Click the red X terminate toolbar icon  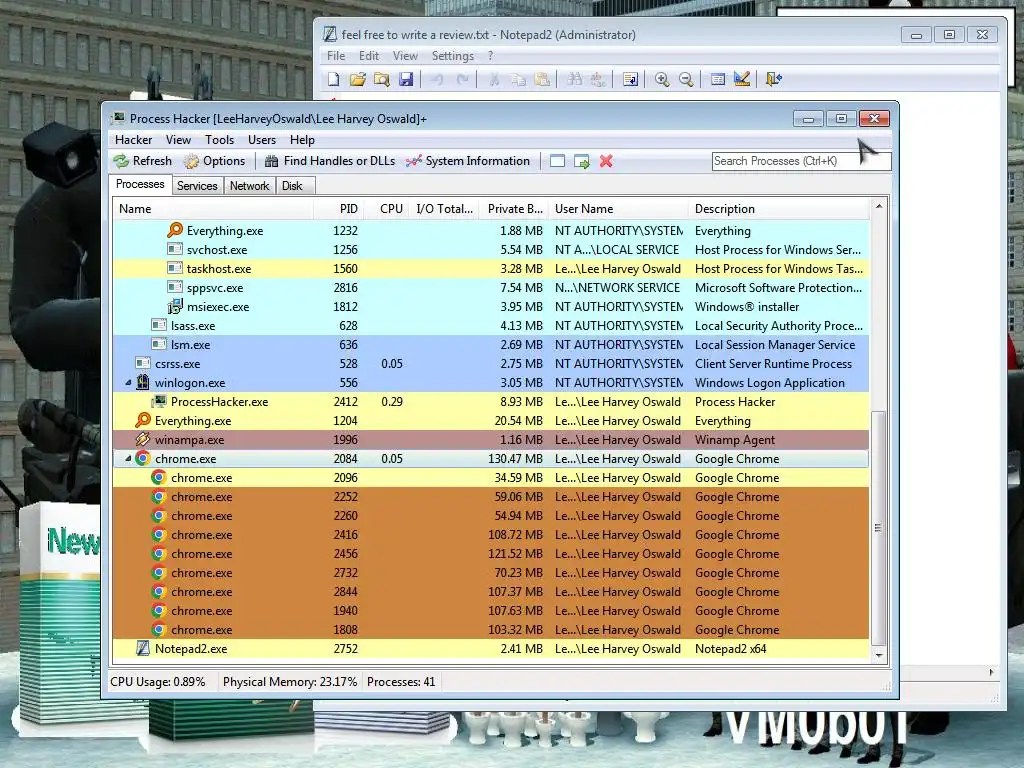[x=606, y=161]
